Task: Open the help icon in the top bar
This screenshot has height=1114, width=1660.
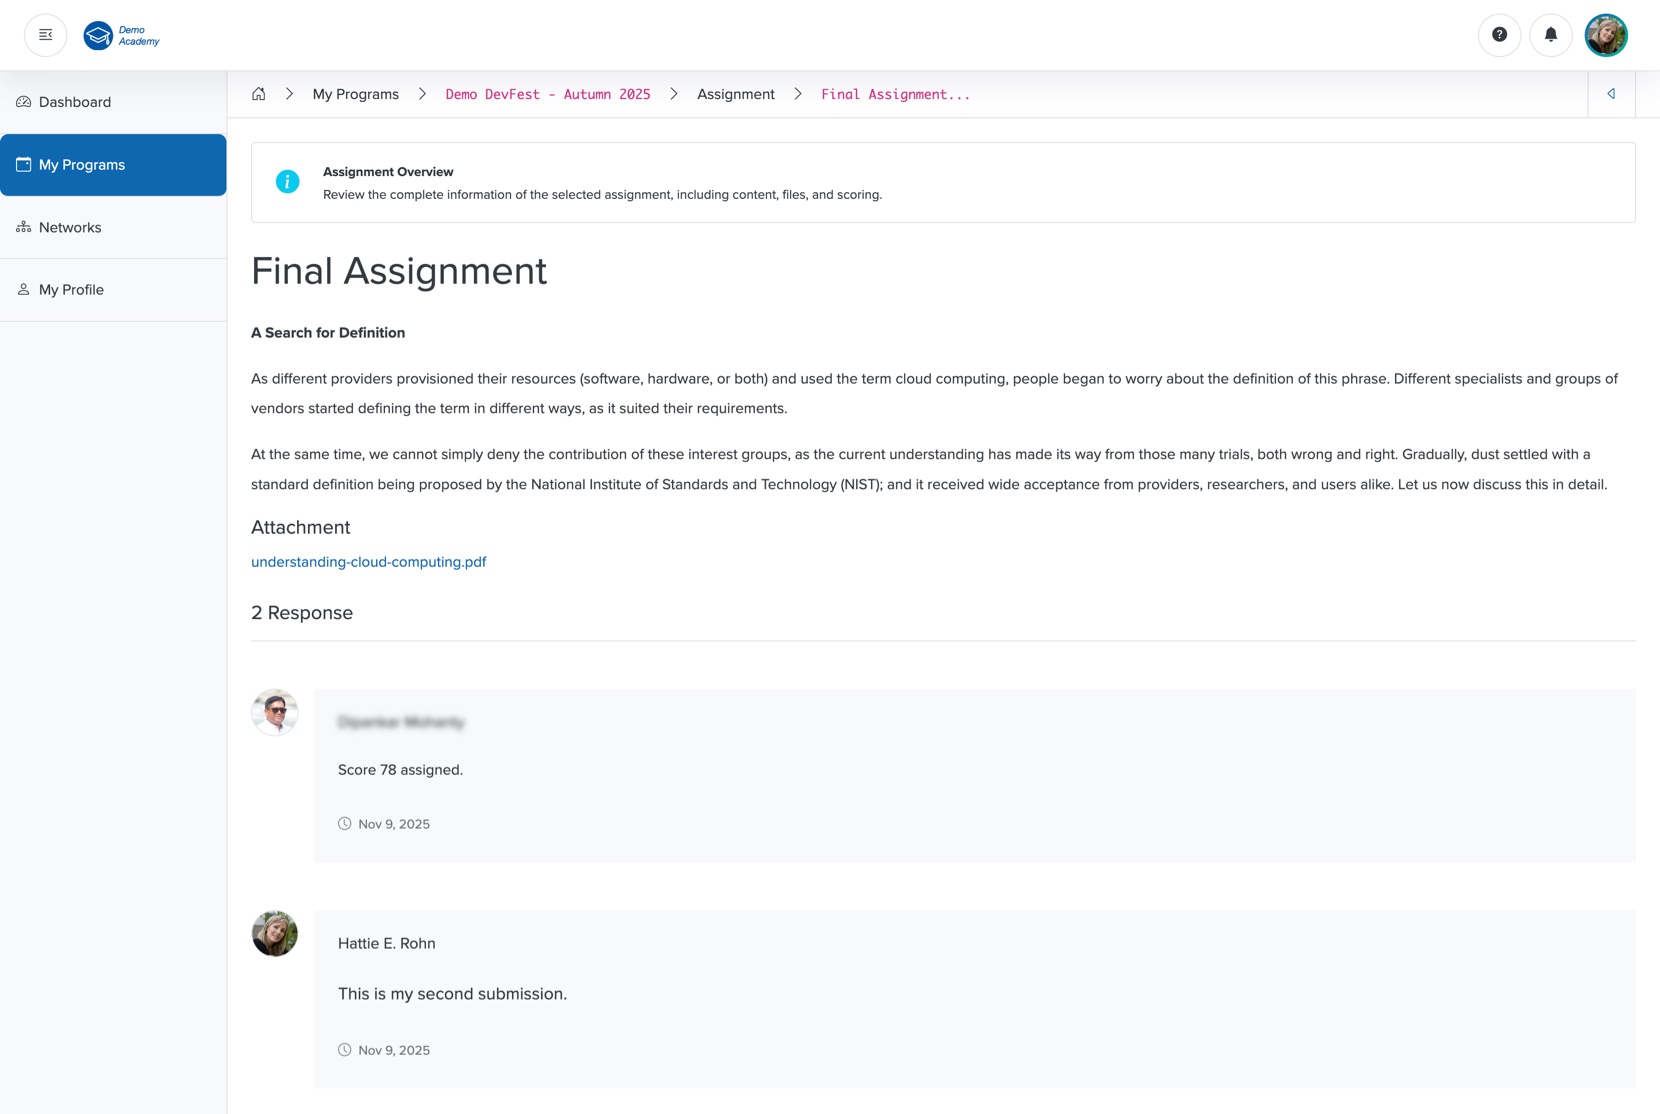Action: coord(1499,34)
